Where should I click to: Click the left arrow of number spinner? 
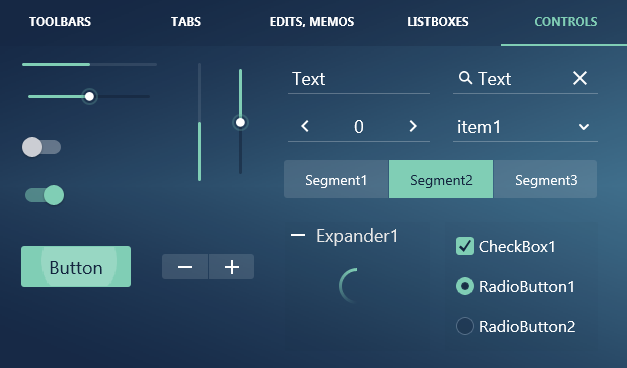pos(305,126)
